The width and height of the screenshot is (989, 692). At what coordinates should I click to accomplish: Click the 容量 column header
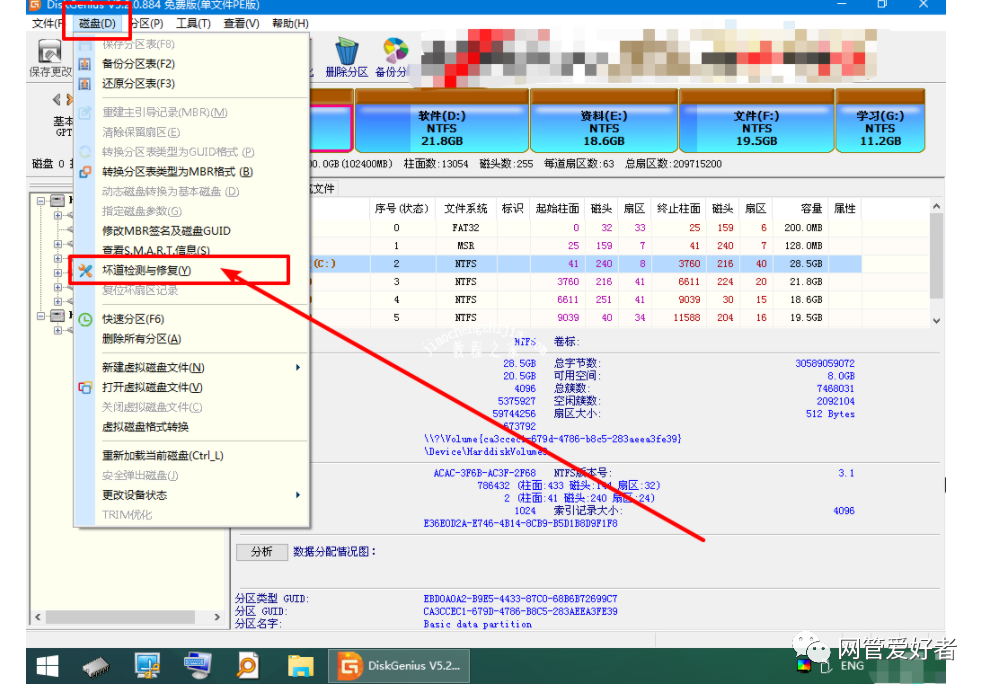[800, 208]
